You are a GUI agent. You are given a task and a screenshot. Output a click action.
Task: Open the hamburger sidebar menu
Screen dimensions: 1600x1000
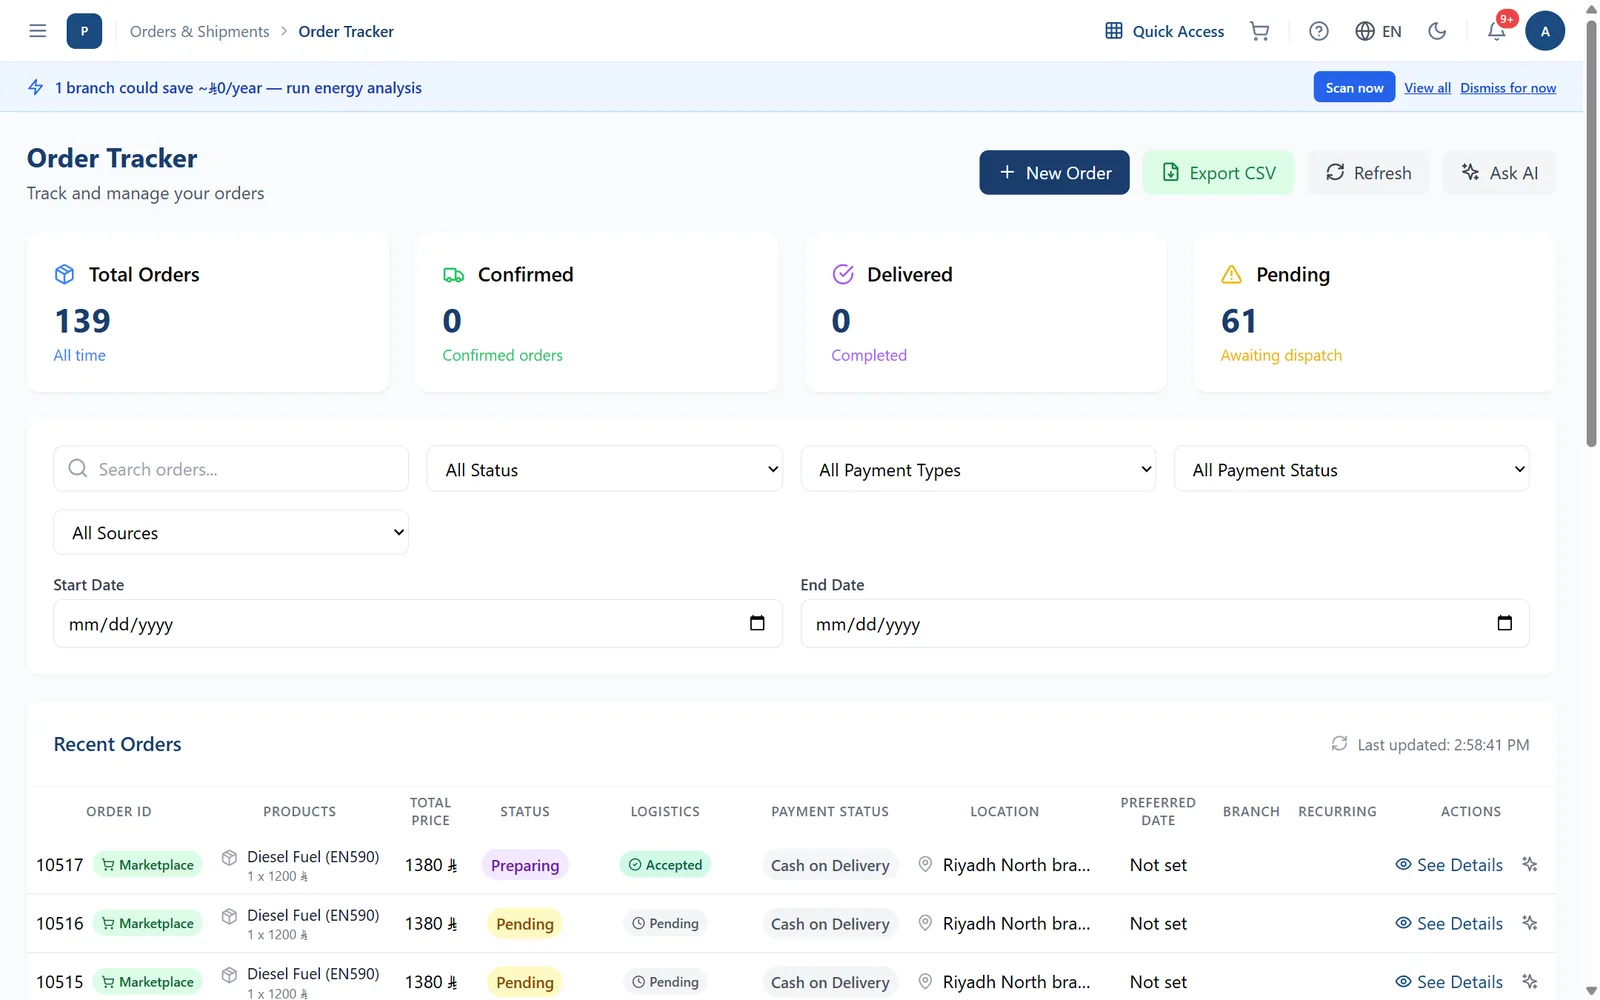coord(38,31)
